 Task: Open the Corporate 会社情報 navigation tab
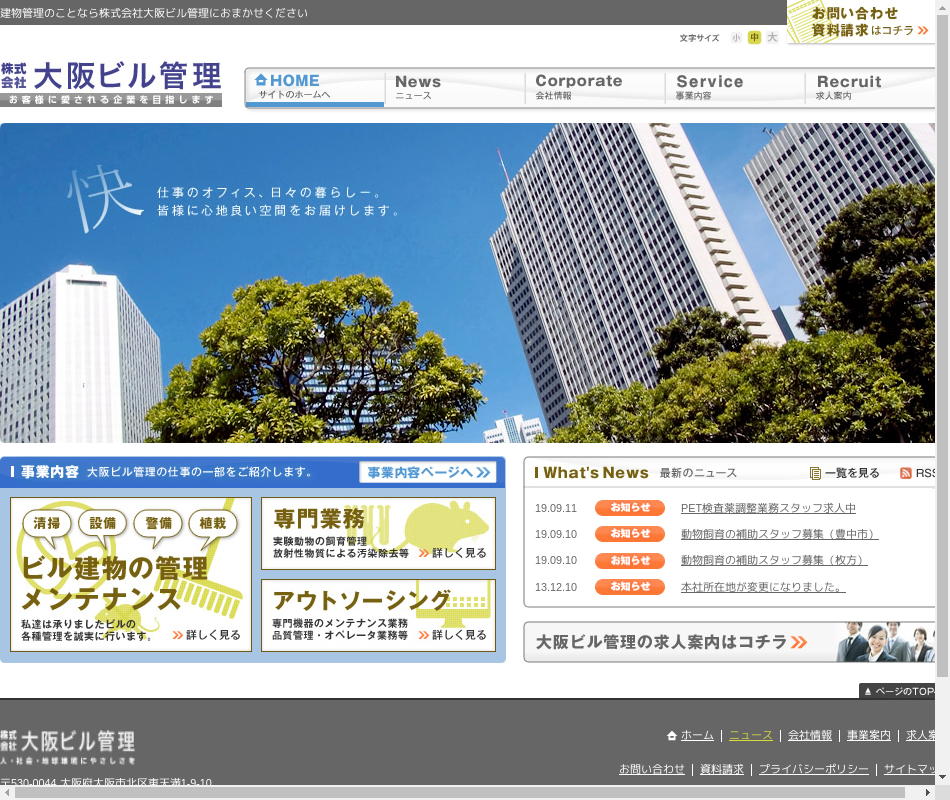click(x=594, y=87)
